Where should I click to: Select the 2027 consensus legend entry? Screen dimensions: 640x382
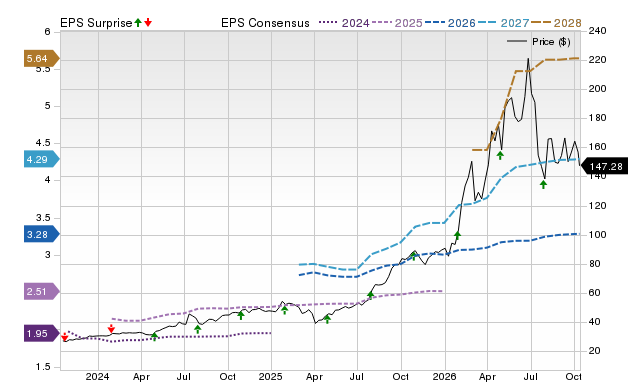pos(503,23)
